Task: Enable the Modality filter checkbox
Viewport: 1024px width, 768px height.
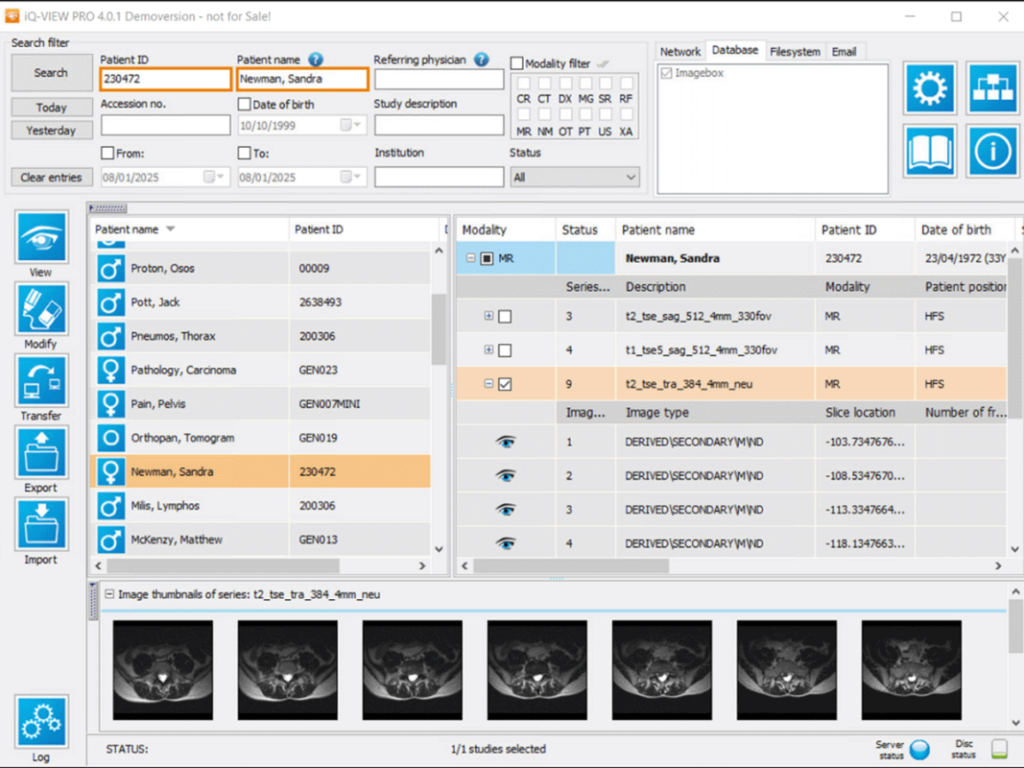Action: pyautogui.click(x=517, y=63)
